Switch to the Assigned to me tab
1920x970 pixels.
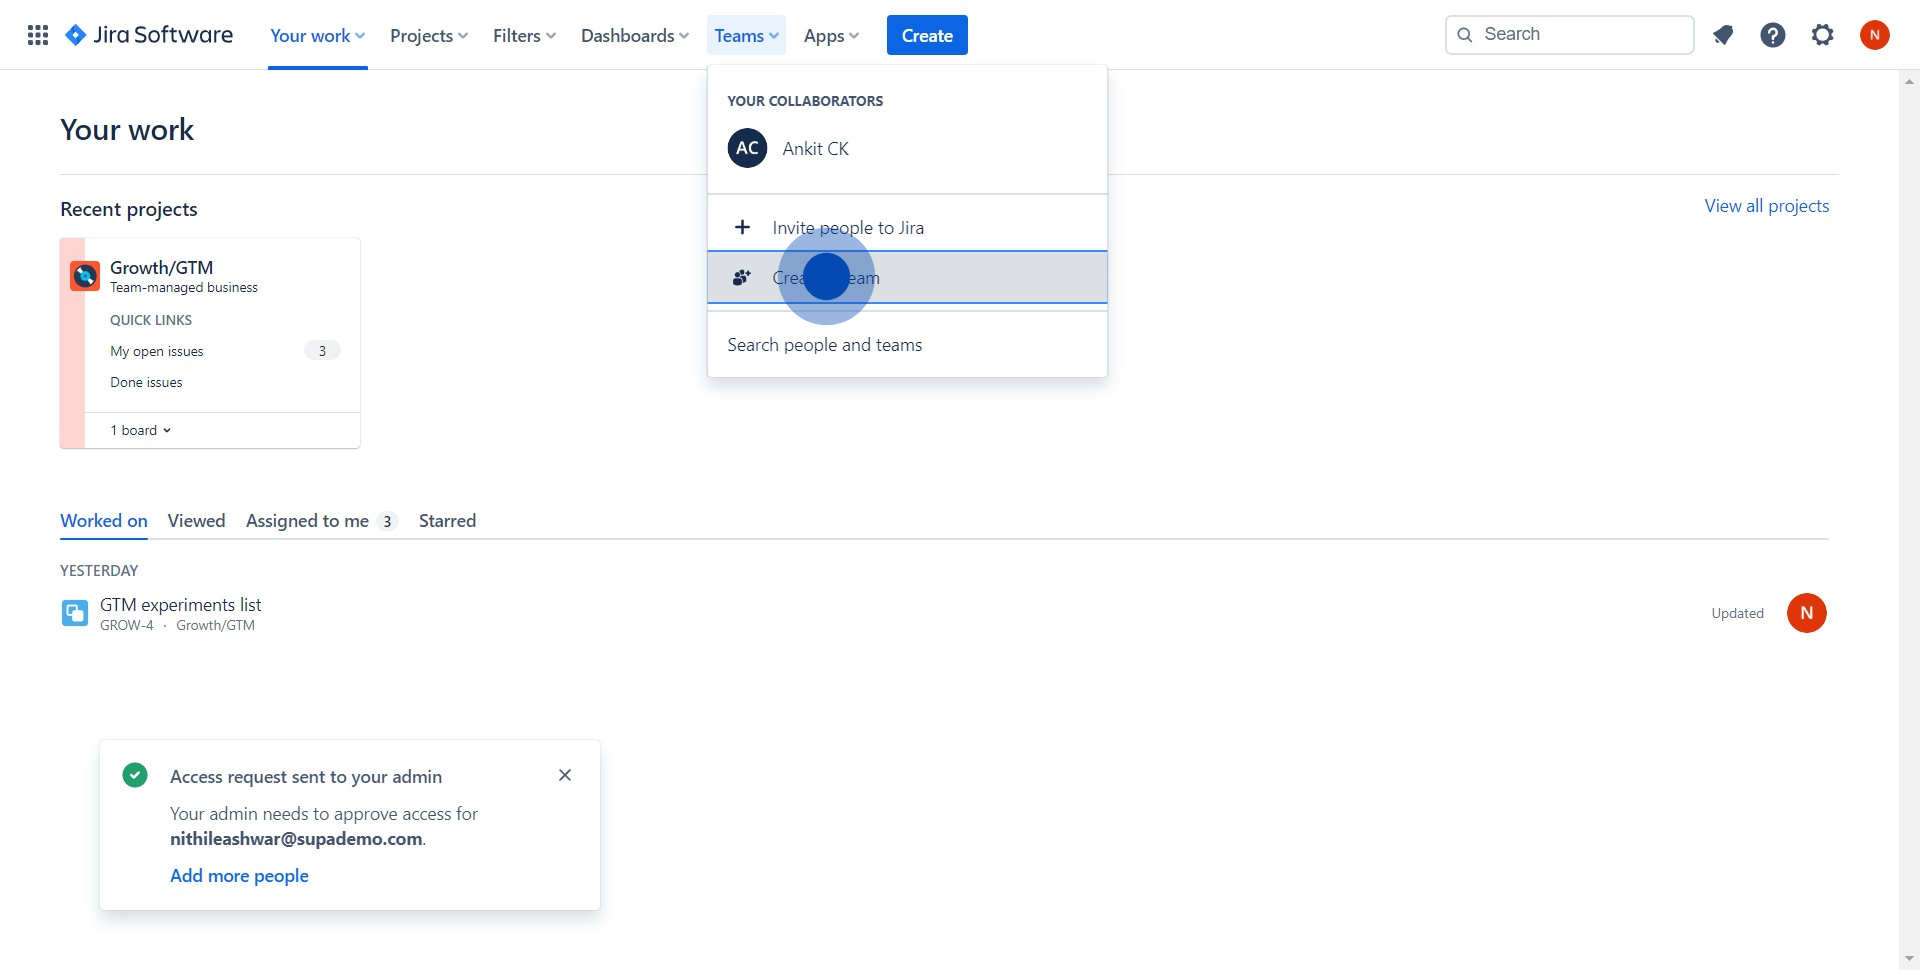pos(307,520)
